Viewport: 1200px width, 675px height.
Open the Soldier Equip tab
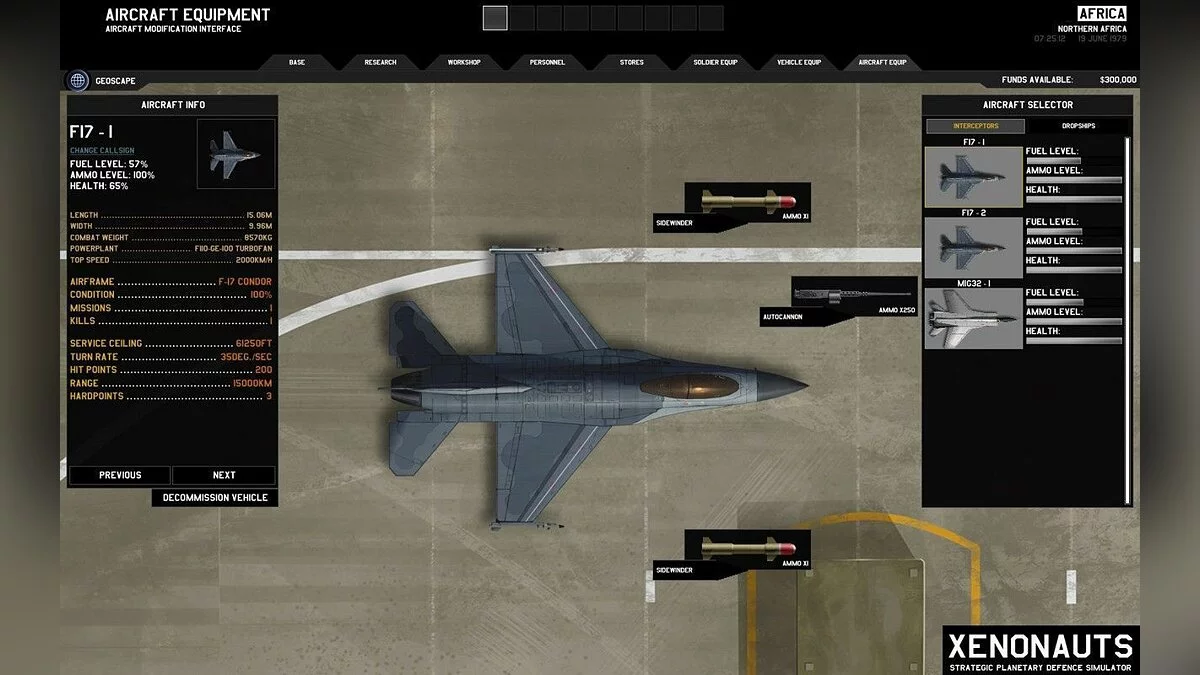click(x=715, y=62)
